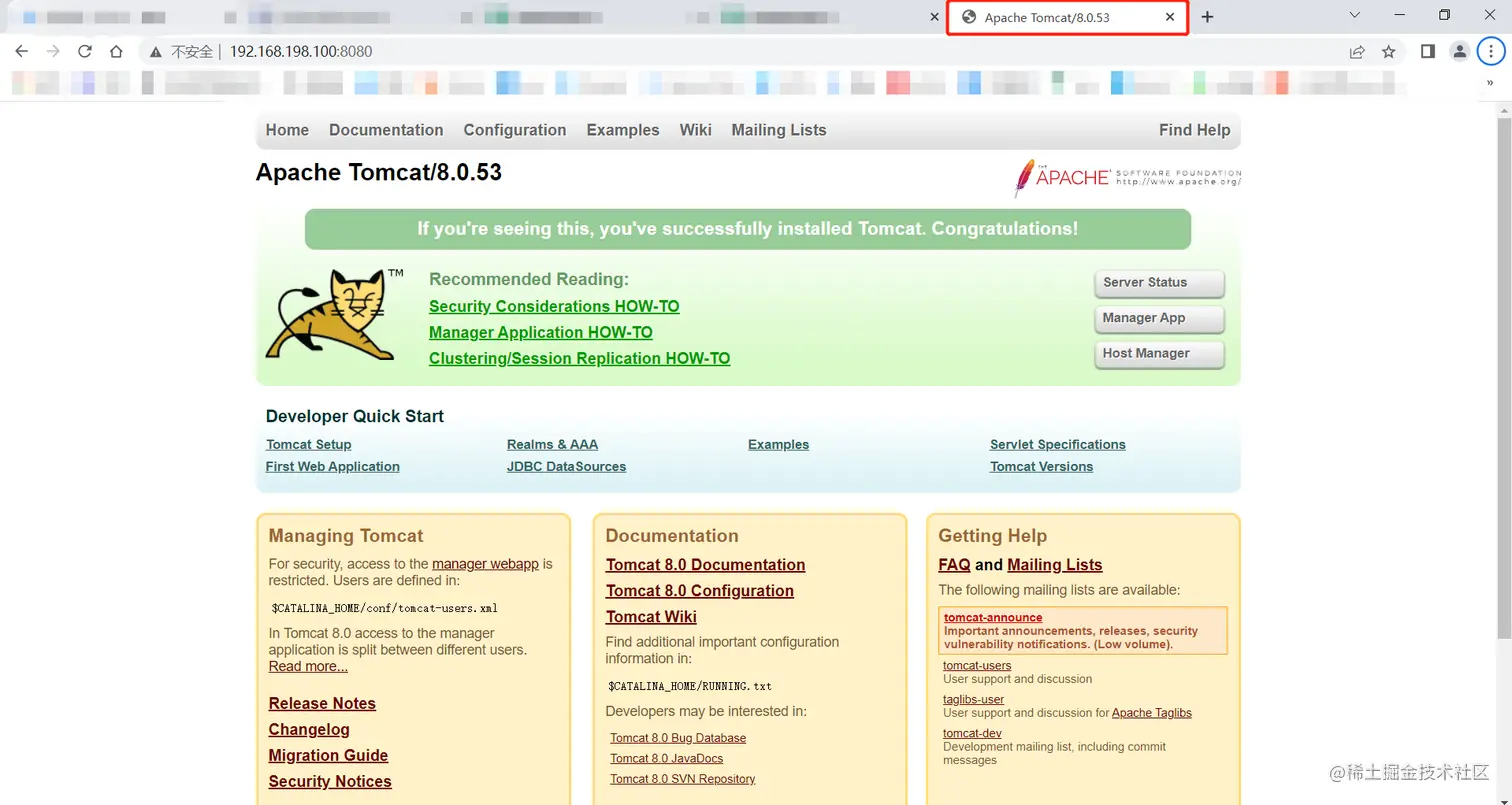Open Tomcat Versions link
This screenshot has height=805, width=1512.
coord(1041,466)
